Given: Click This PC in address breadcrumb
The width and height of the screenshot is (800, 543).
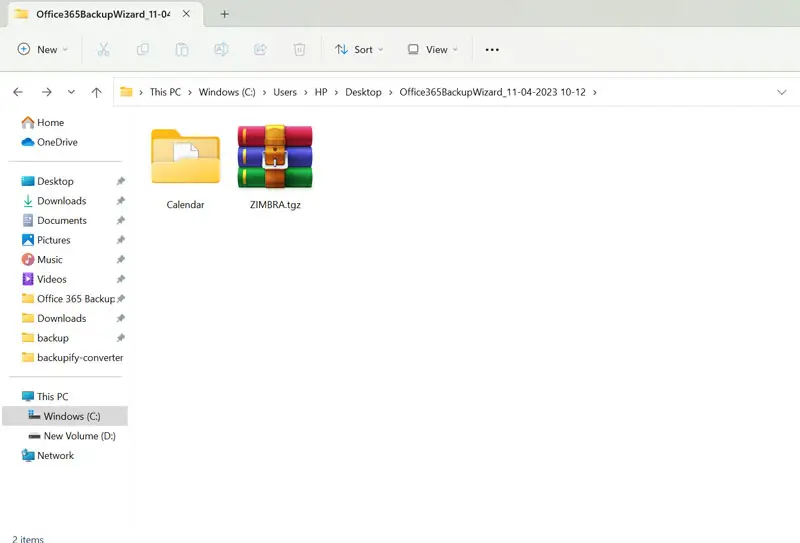Looking at the screenshot, I should pyautogui.click(x=165, y=92).
